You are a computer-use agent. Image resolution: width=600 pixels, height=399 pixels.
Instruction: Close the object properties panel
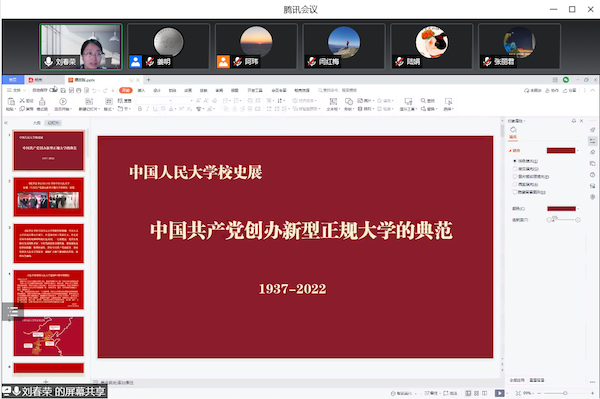pos(581,121)
